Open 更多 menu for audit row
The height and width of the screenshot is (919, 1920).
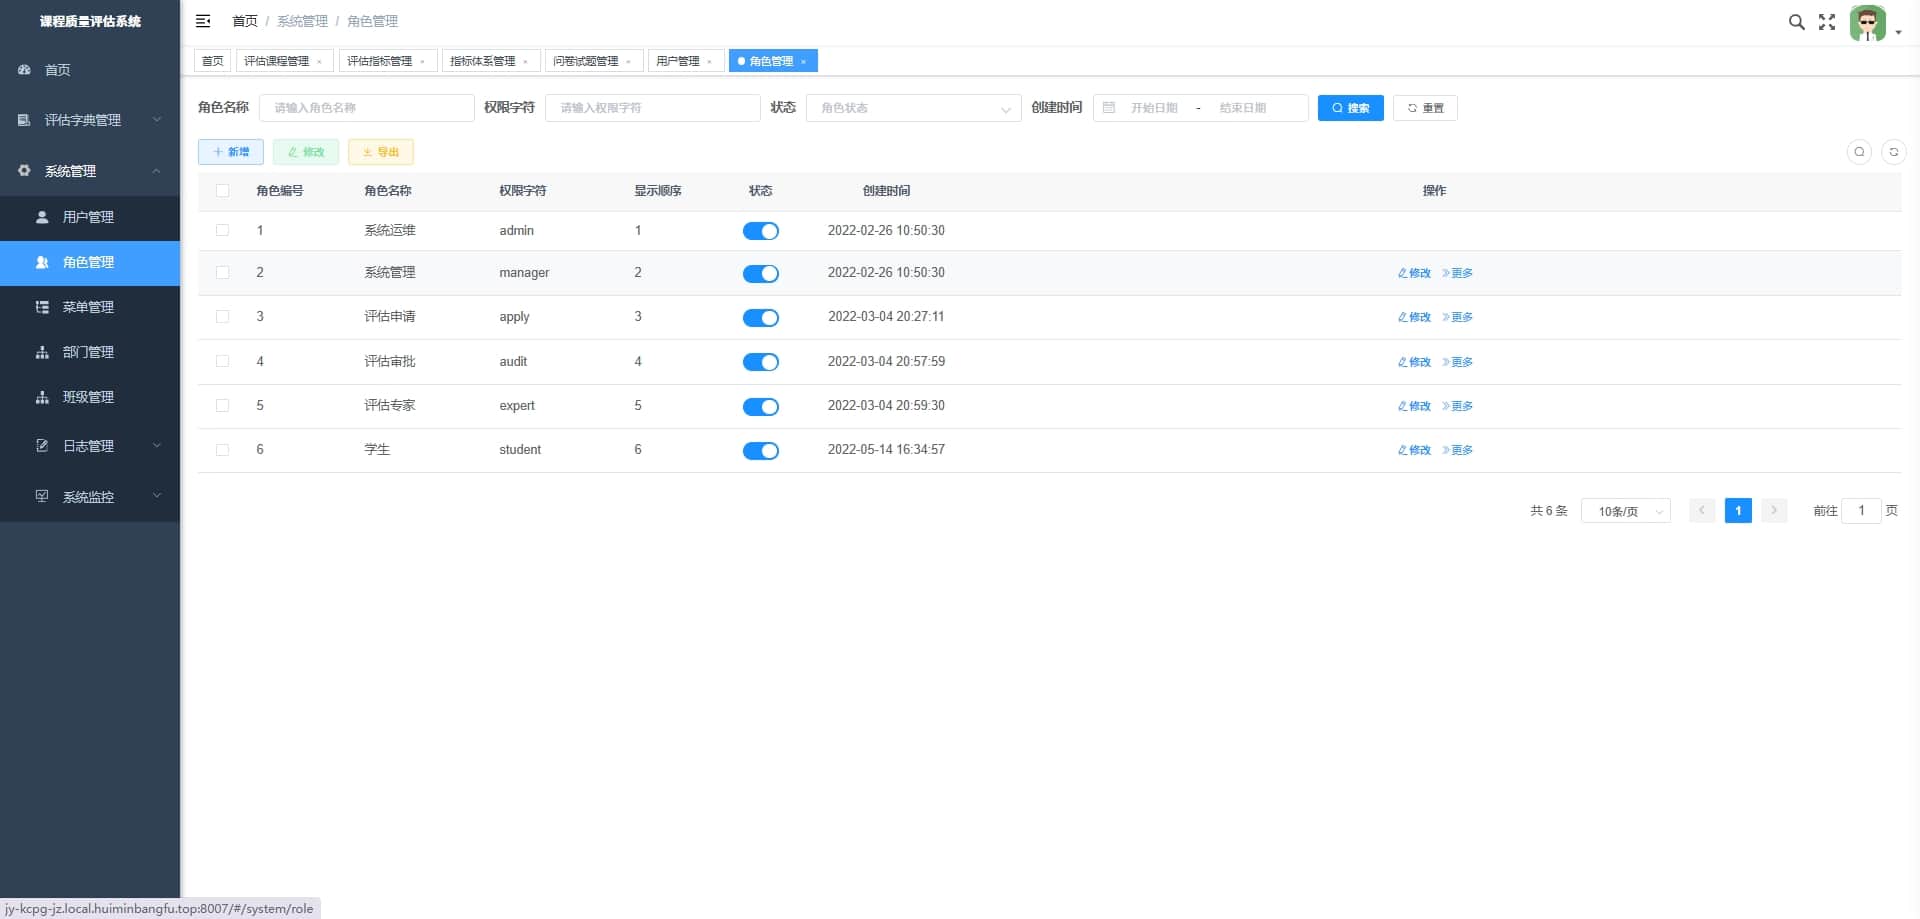click(1458, 362)
